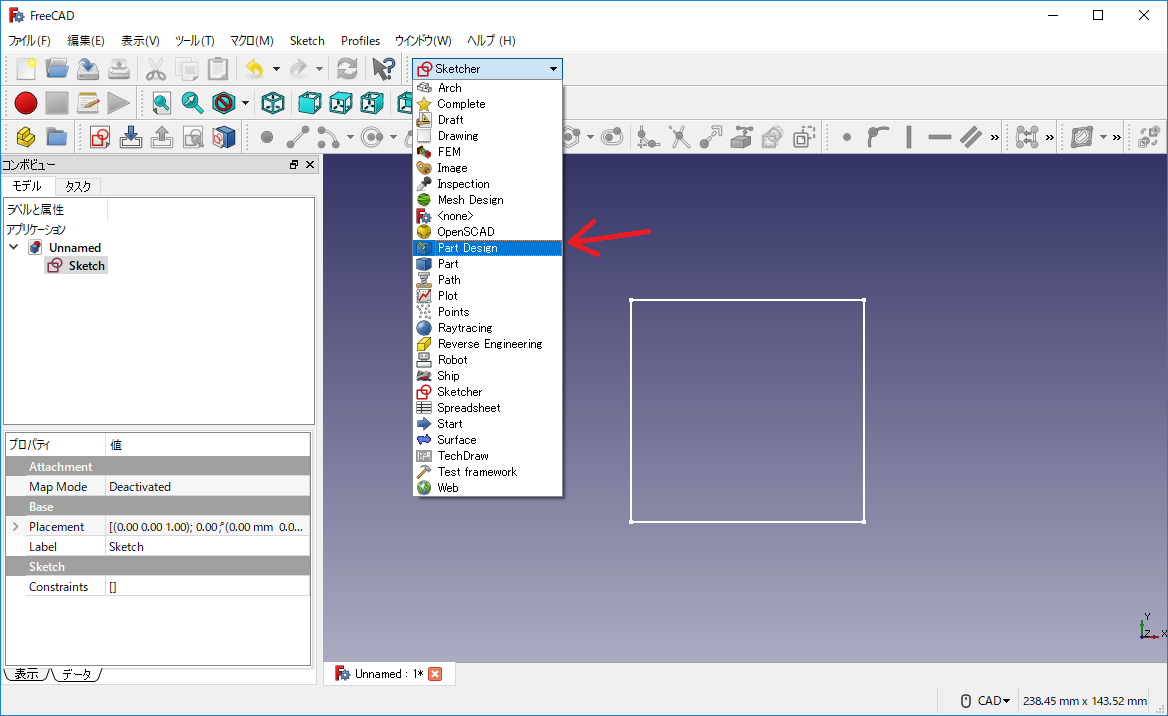The height and width of the screenshot is (716, 1168).
Task: Click the create group folder icon
Action: (57, 137)
